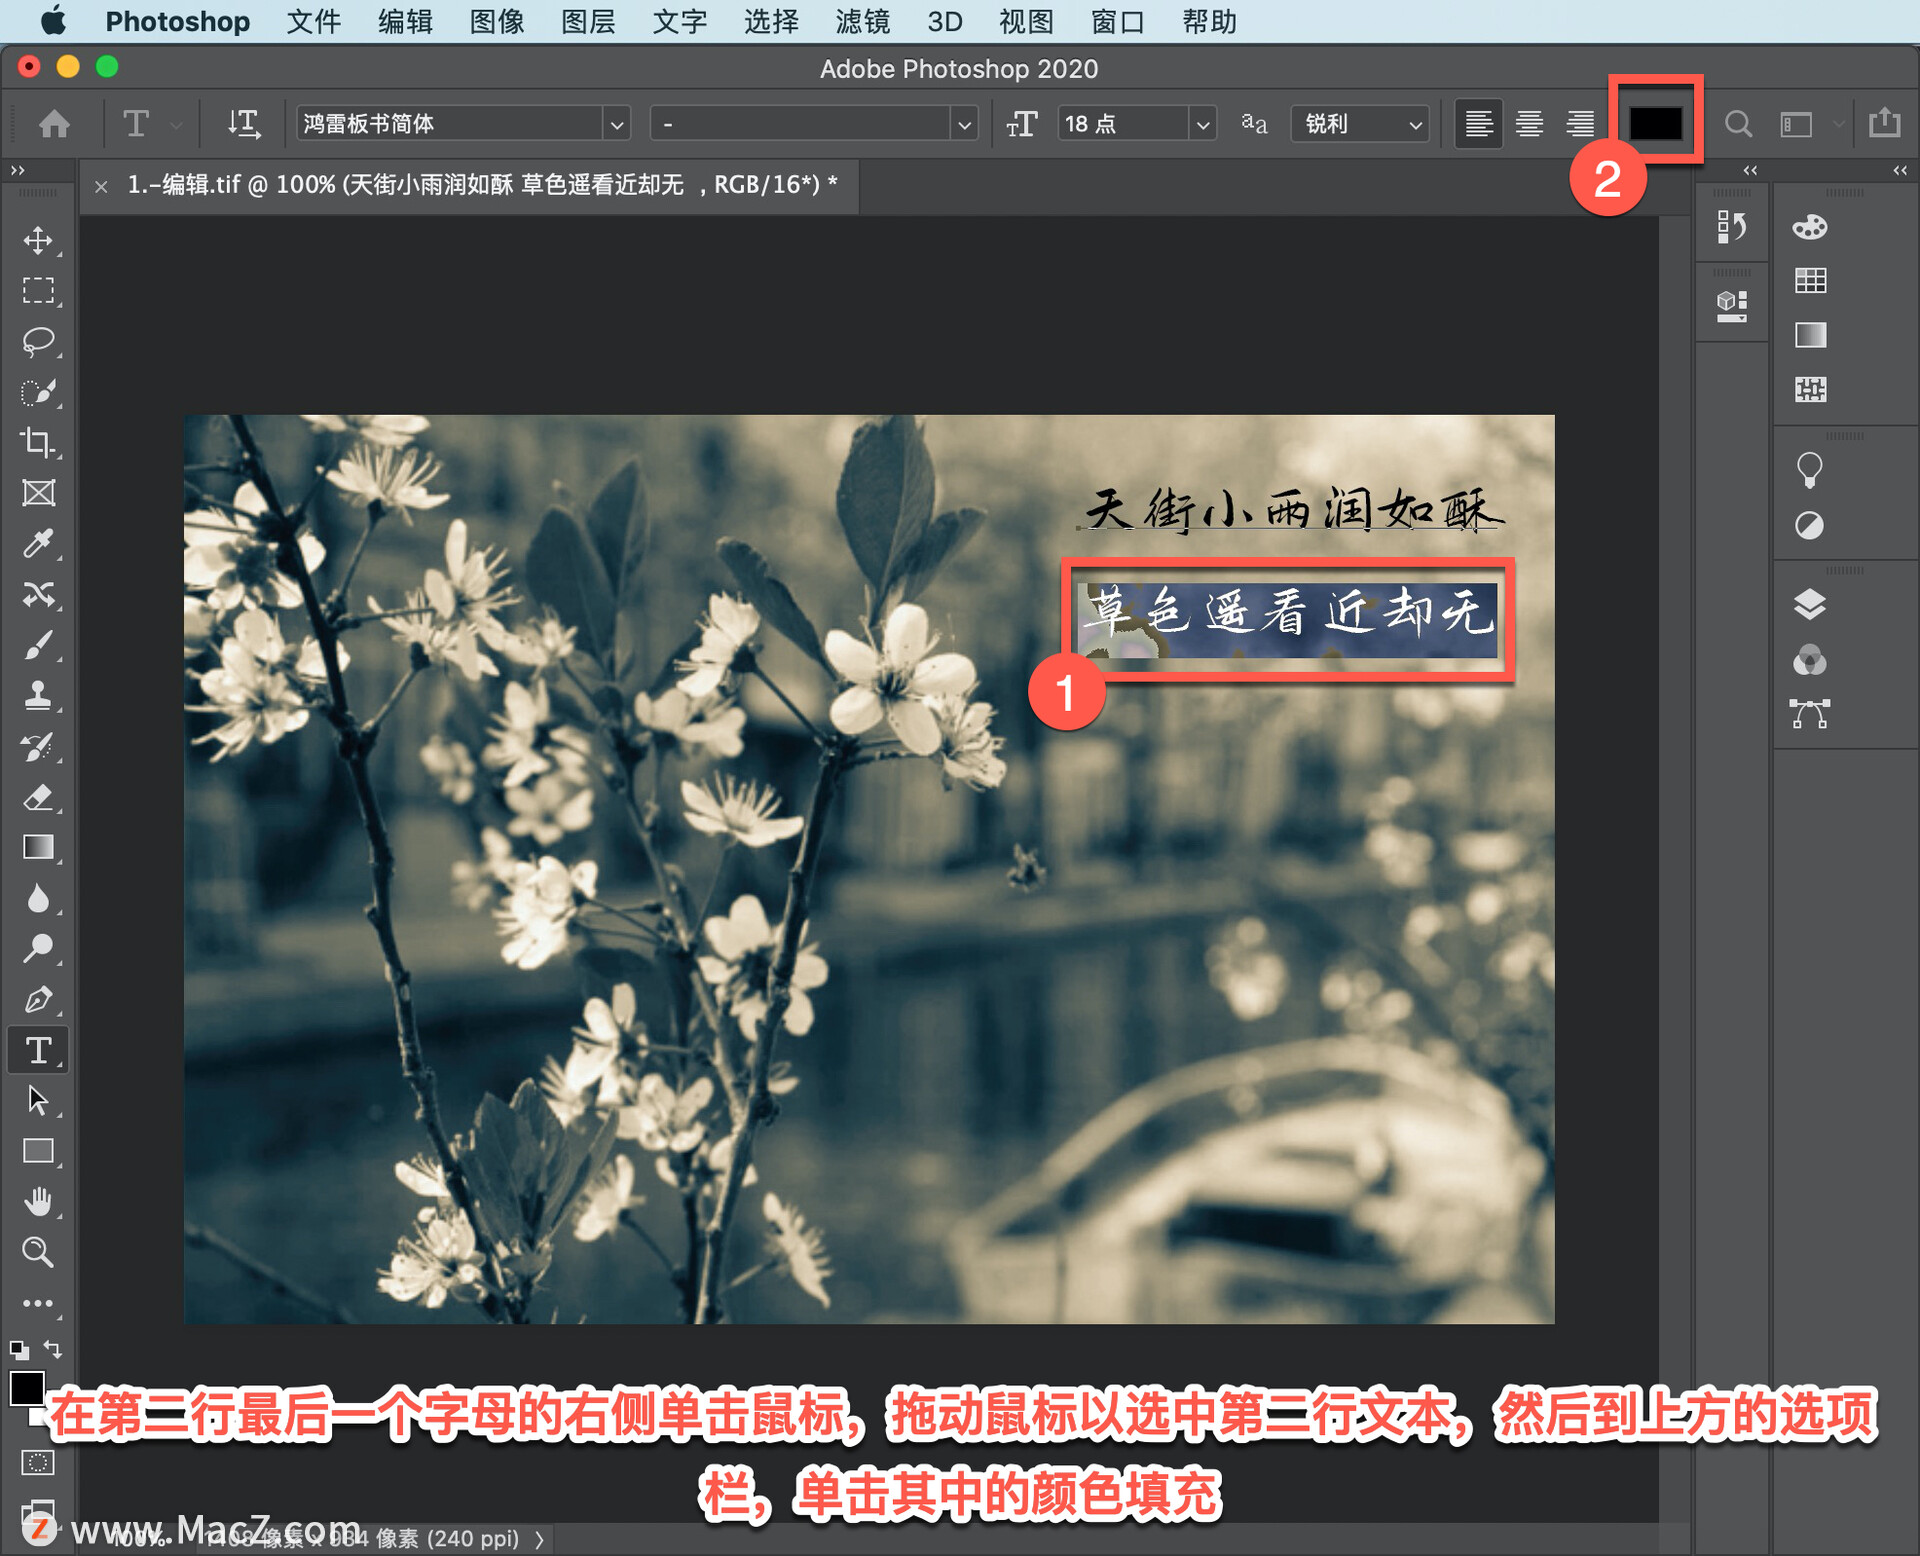Select the Eyedropper tool
1920x1556 pixels.
pyautogui.click(x=38, y=544)
